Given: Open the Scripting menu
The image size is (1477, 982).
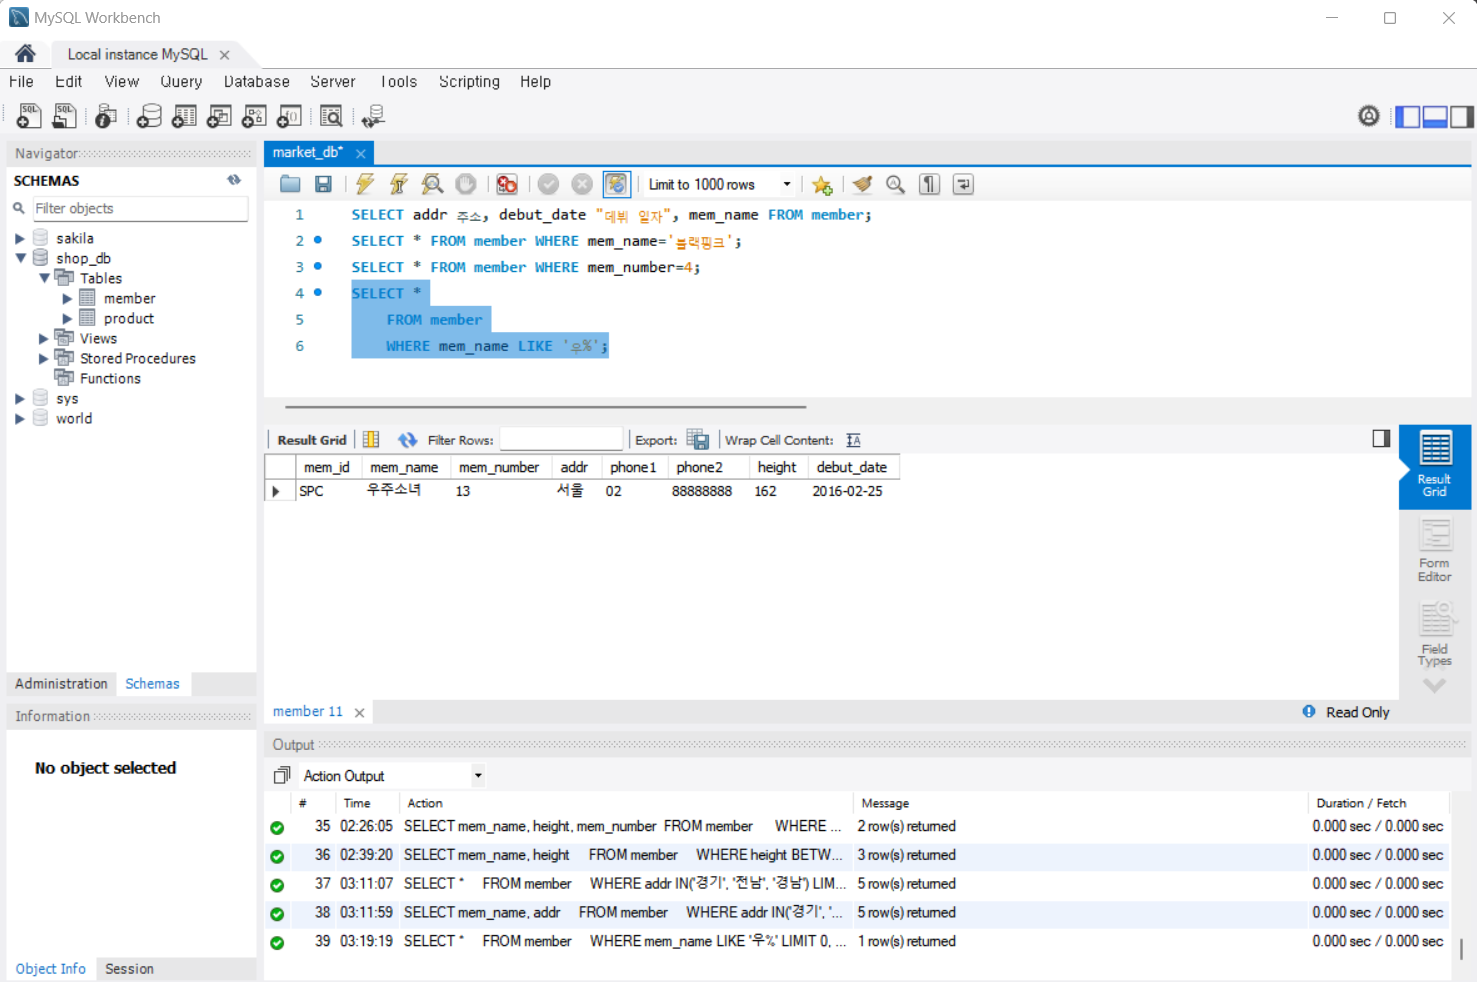Looking at the screenshot, I should (469, 82).
